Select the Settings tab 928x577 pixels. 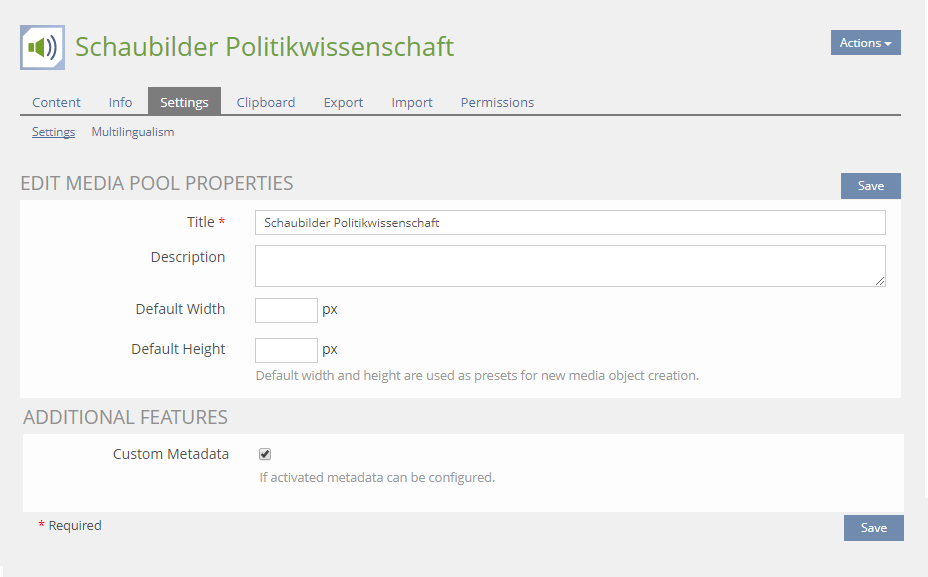pos(184,102)
